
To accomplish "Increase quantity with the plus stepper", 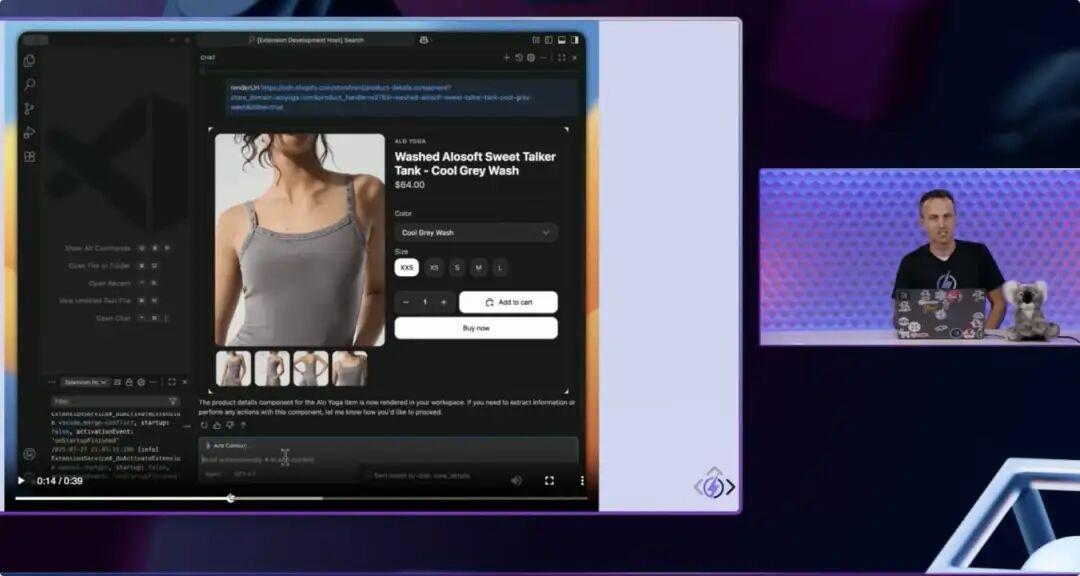I will coord(444,302).
